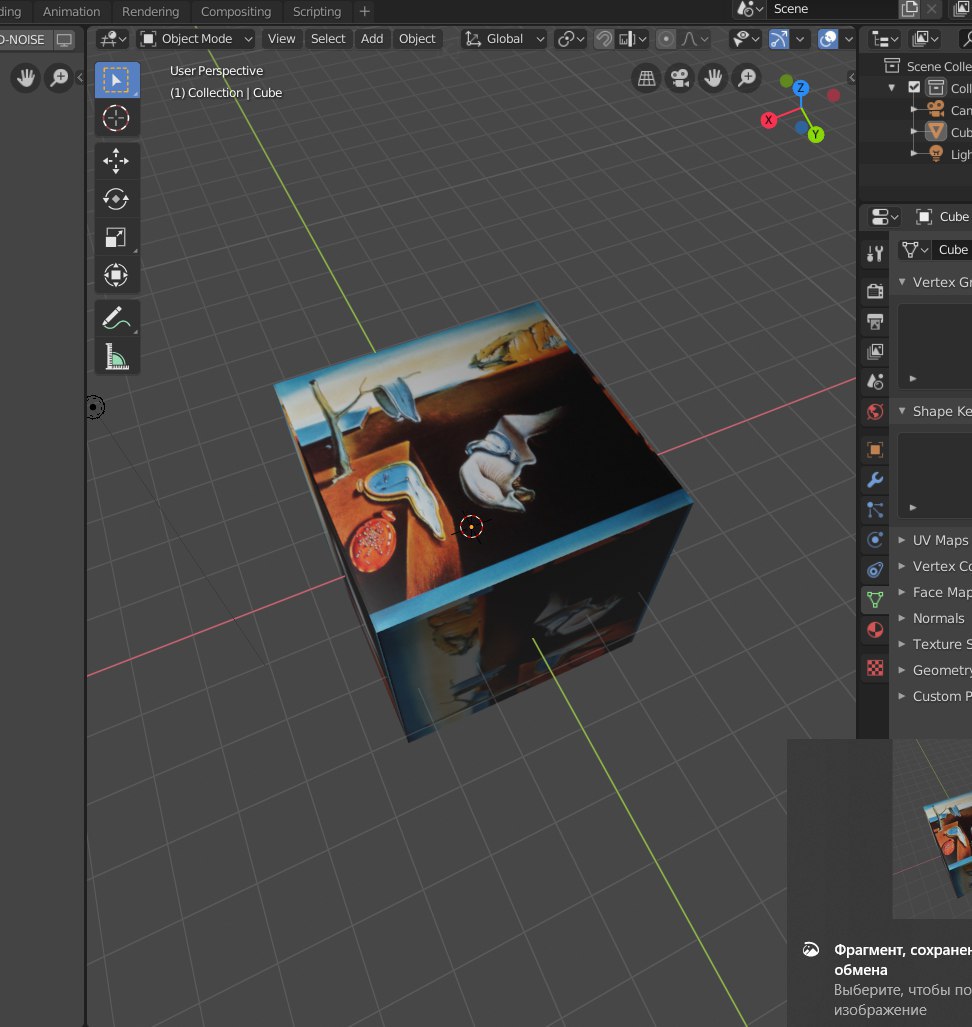Click the Scene name field
Image resolution: width=972 pixels, height=1027 pixels.
(832, 9)
